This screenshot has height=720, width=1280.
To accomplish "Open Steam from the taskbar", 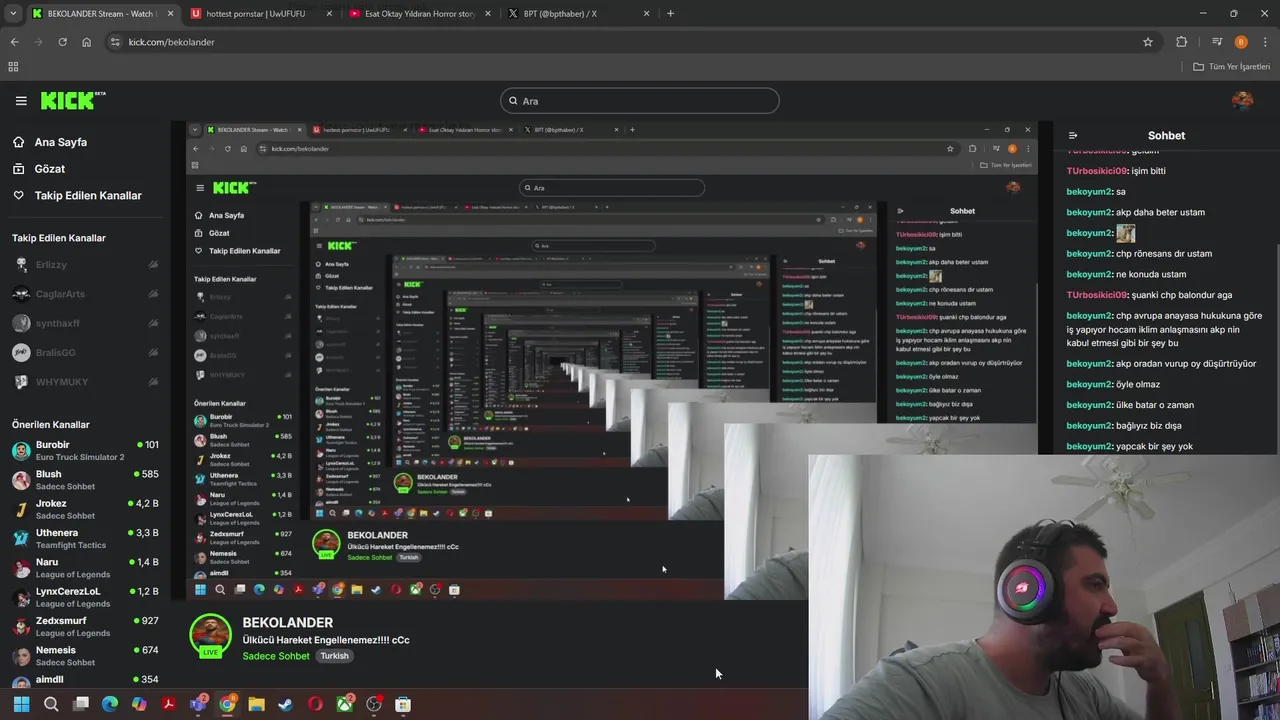I will pos(285,704).
